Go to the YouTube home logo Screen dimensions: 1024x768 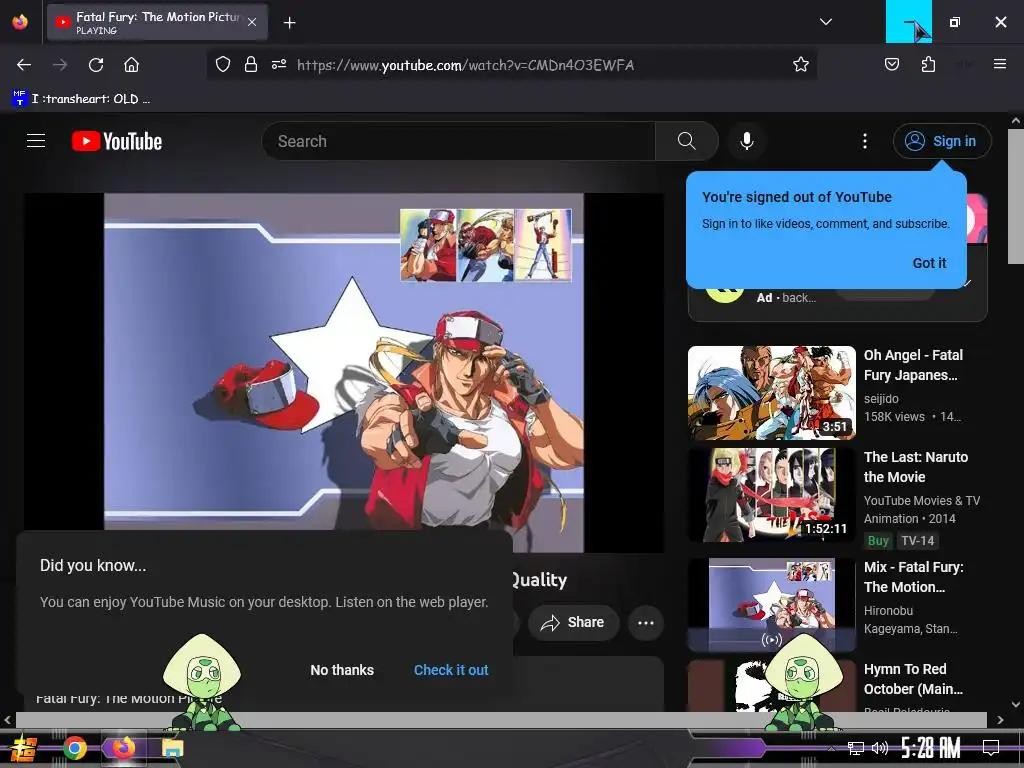[117, 141]
